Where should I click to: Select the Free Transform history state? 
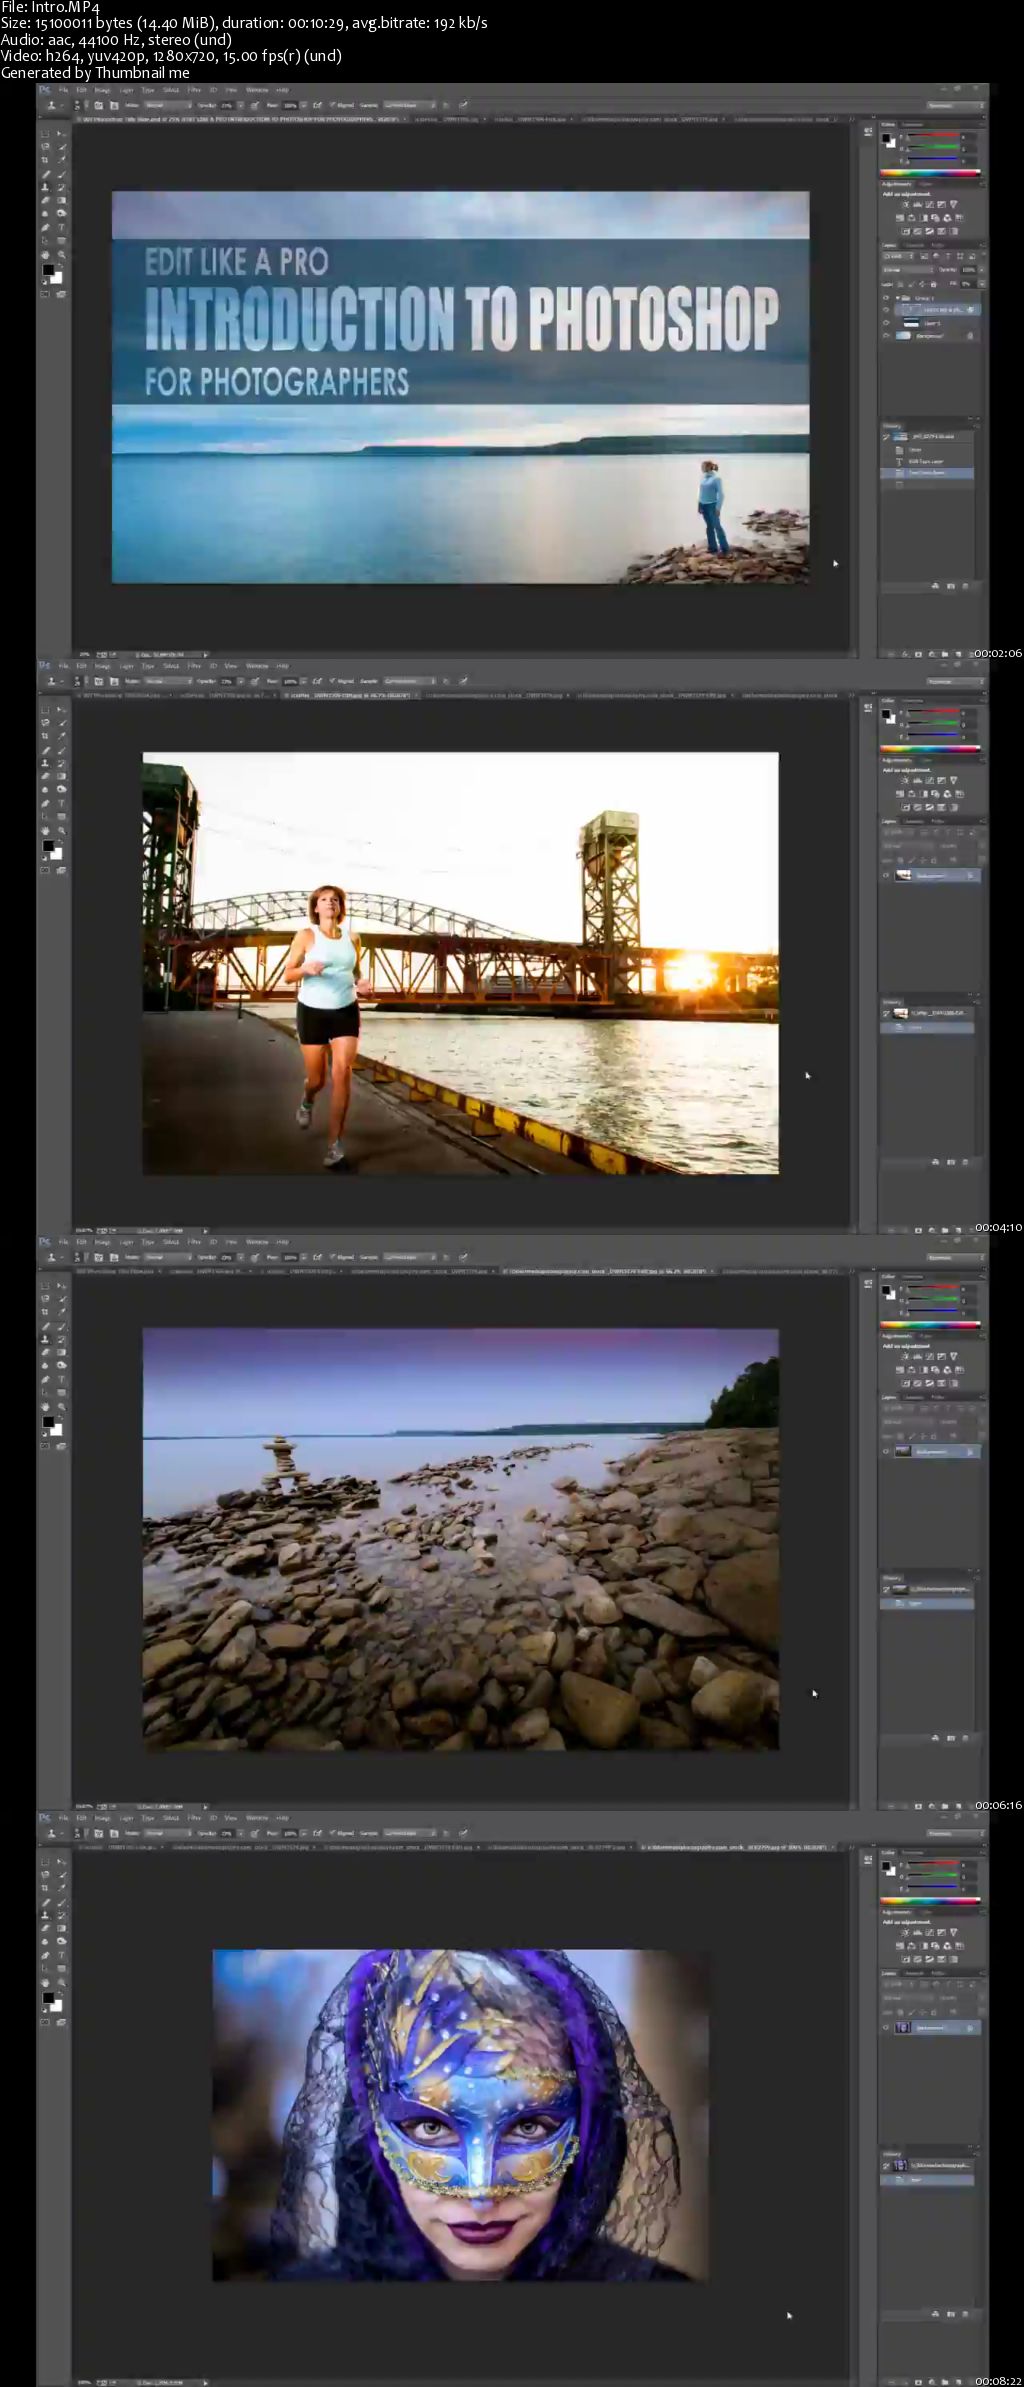click(x=927, y=473)
